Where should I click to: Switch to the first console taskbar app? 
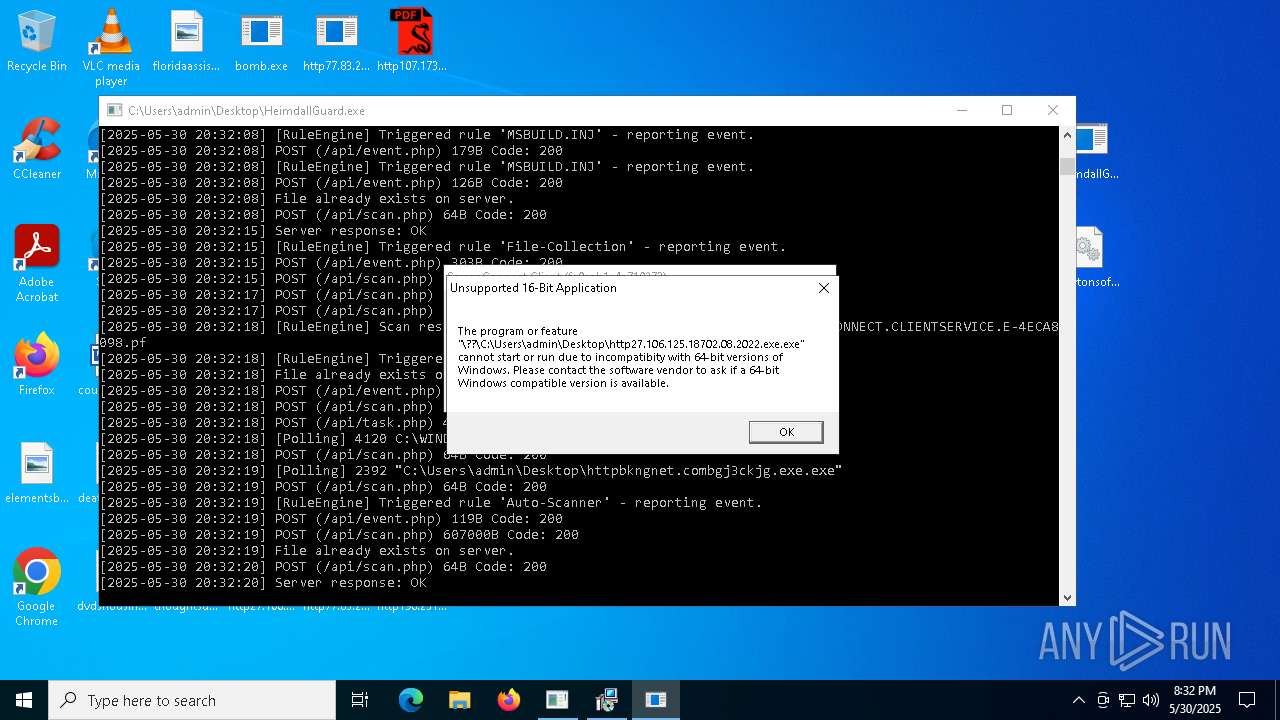(557, 700)
